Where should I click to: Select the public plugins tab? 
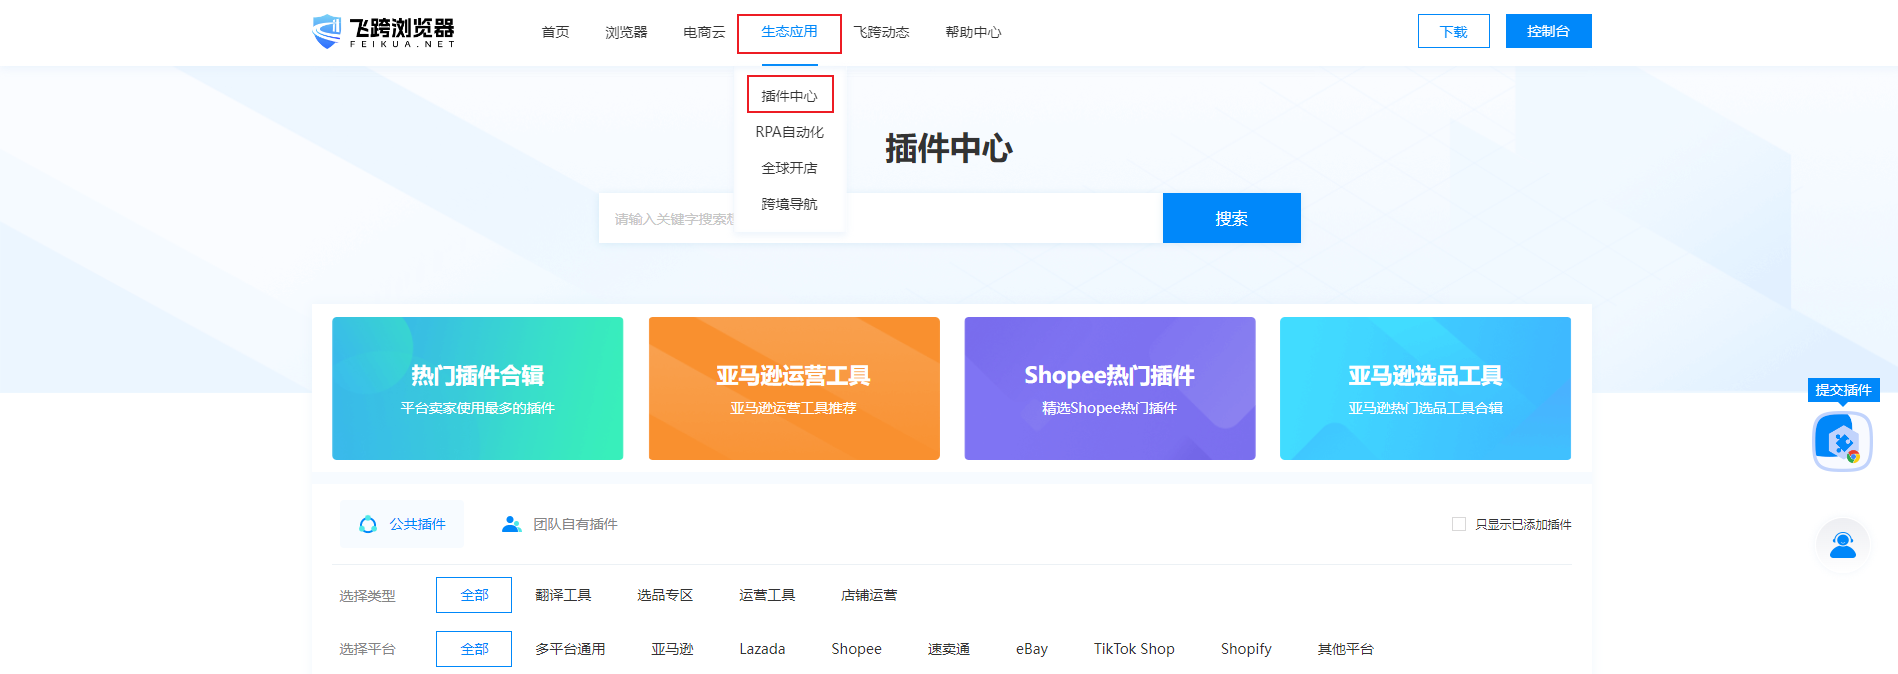coord(402,524)
